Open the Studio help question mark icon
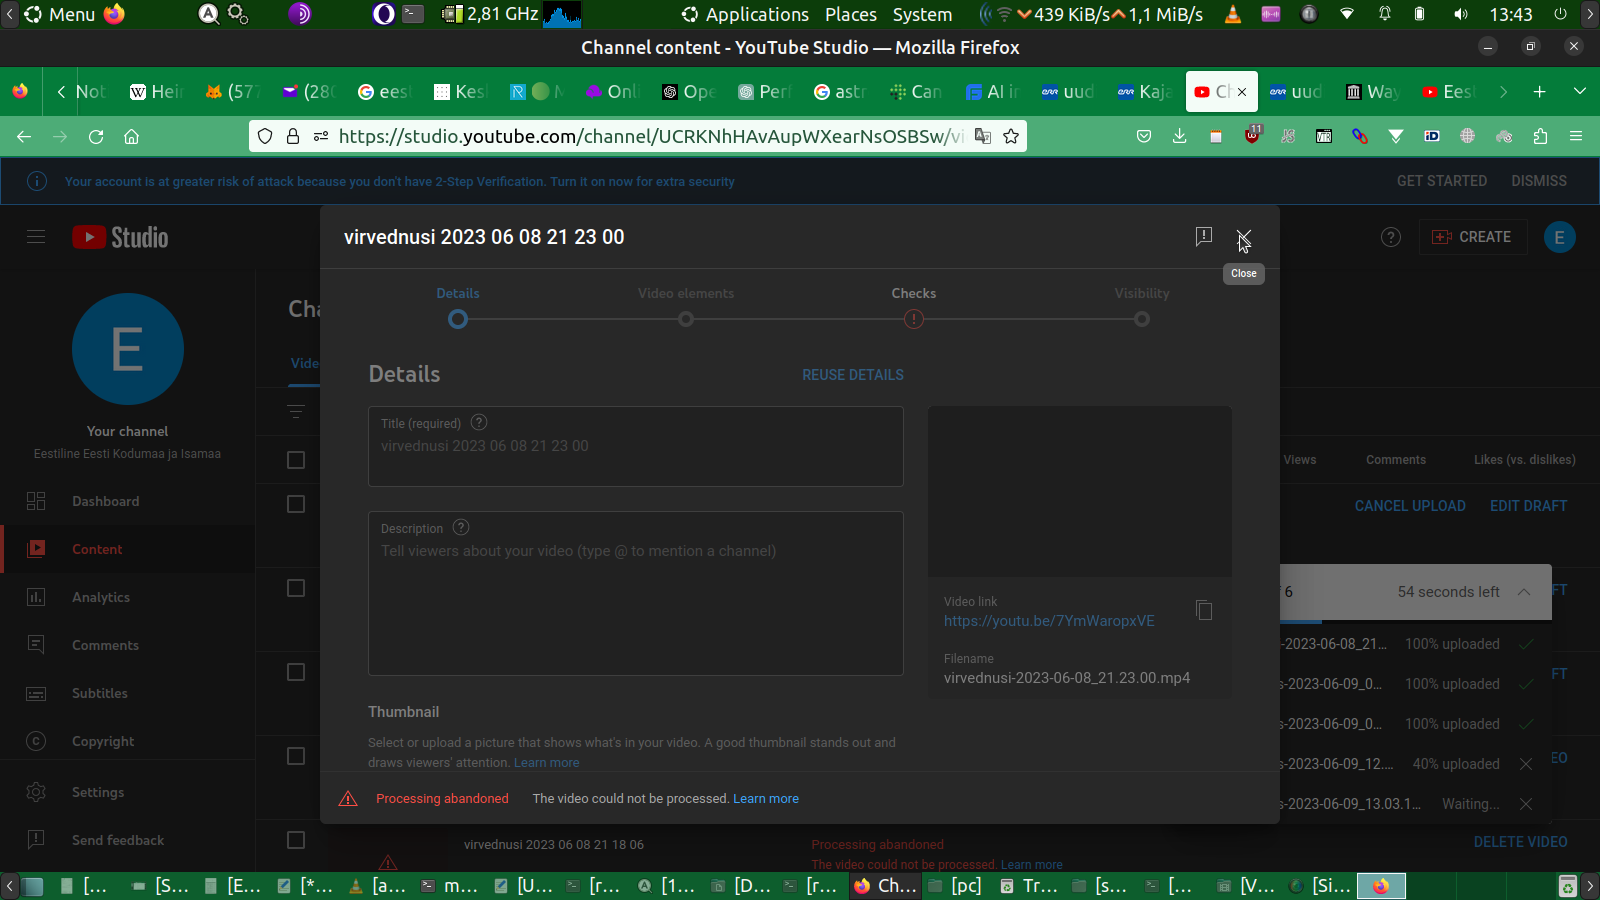This screenshot has width=1600, height=900. tap(1391, 237)
